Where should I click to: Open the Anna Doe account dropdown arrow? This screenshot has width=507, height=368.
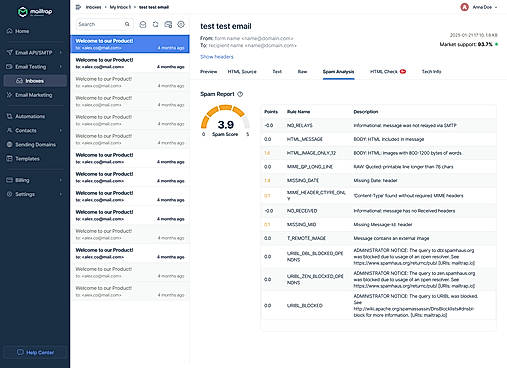pyautogui.click(x=496, y=7)
